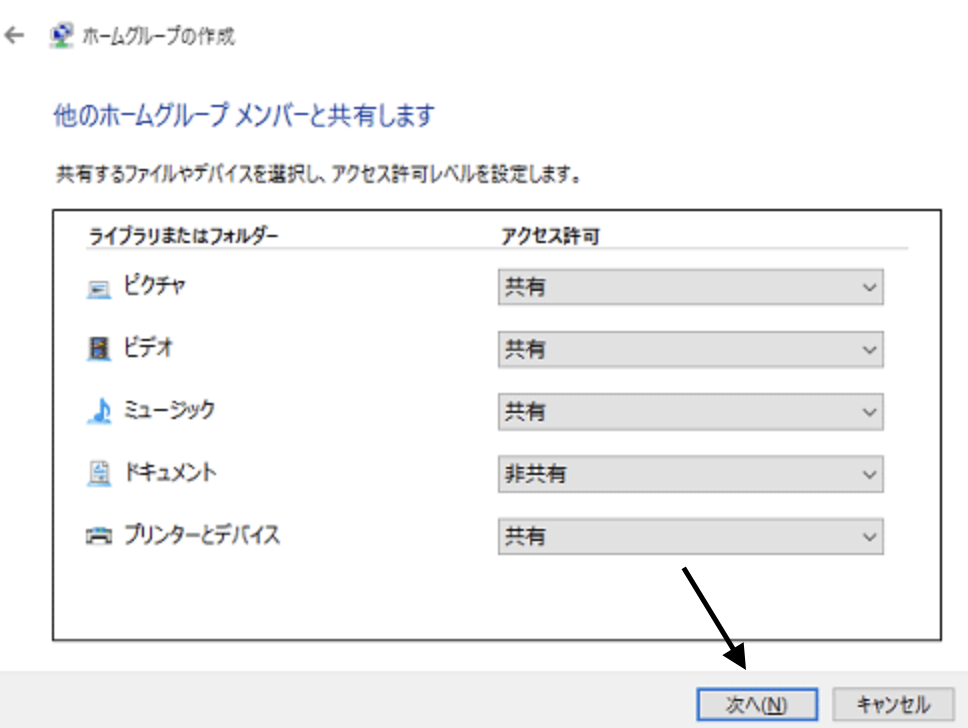Click the HomeGroup icon beside the window title
The image size is (968, 728).
click(x=62, y=36)
